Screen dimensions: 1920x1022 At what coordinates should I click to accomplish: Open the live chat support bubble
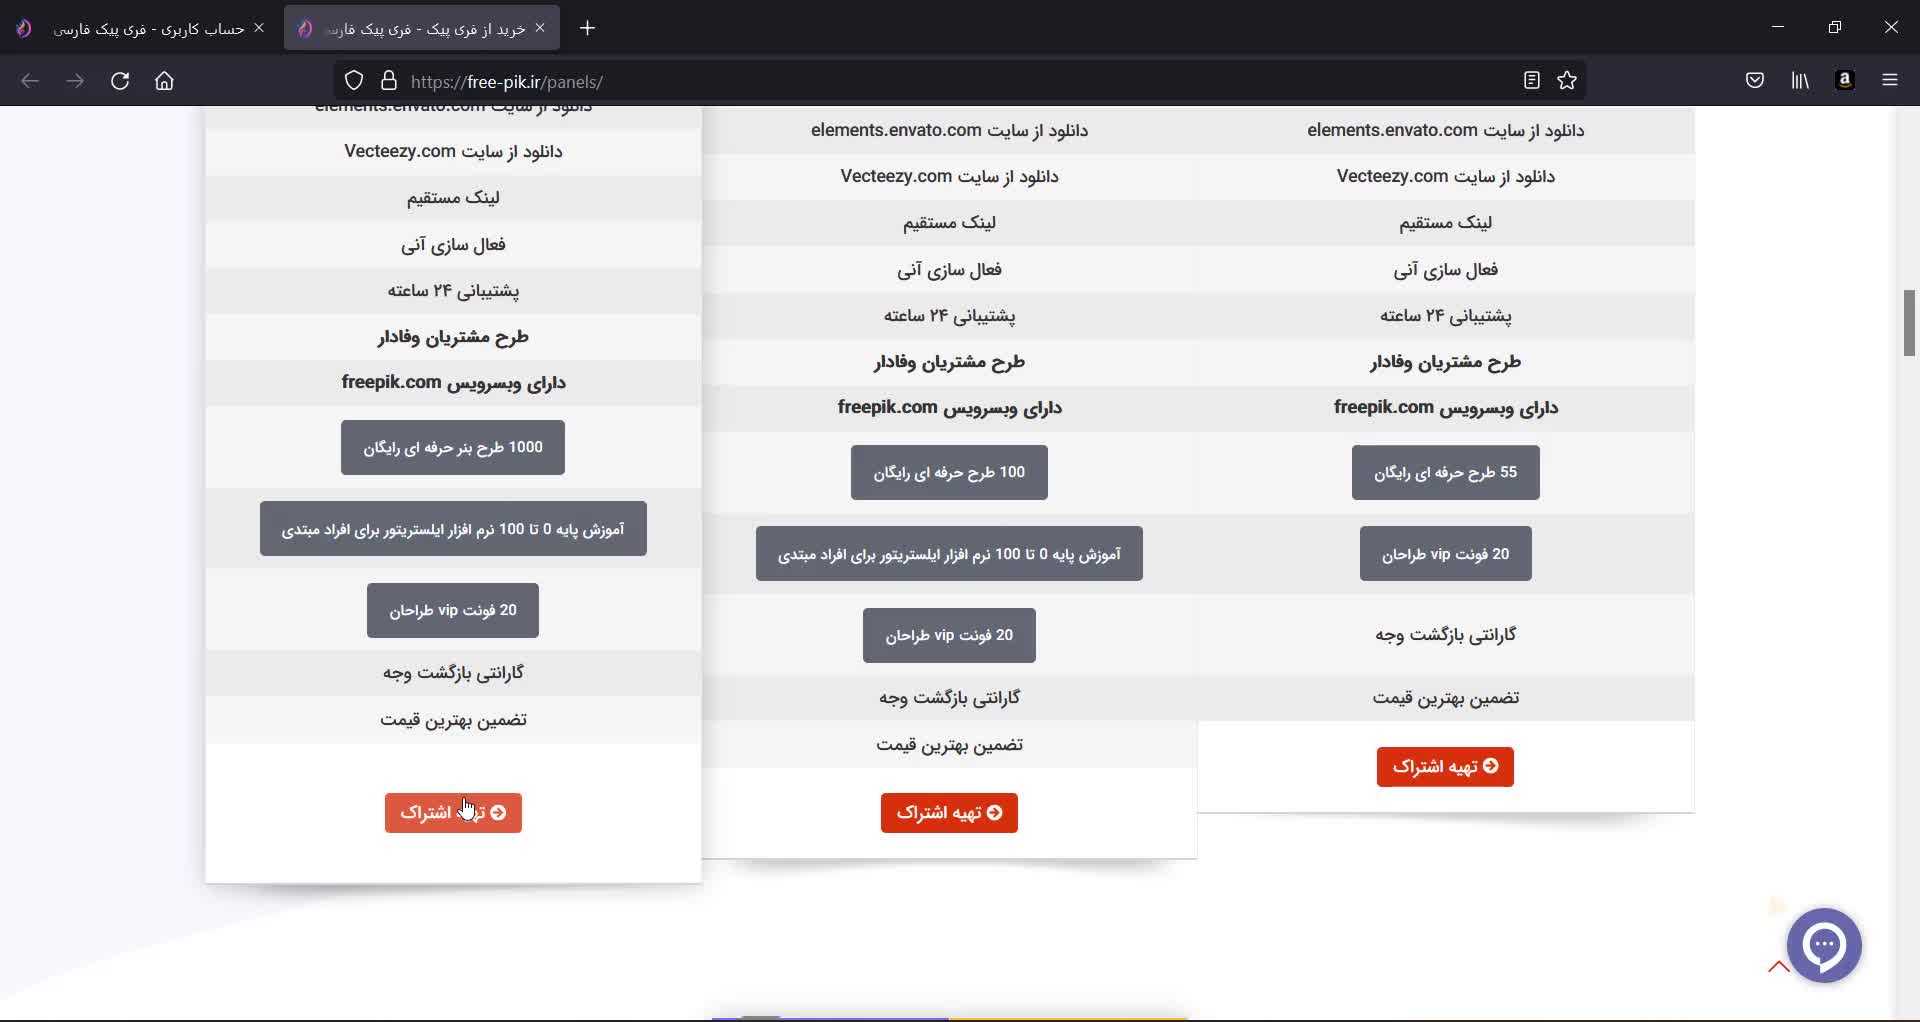pyautogui.click(x=1824, y=945)
